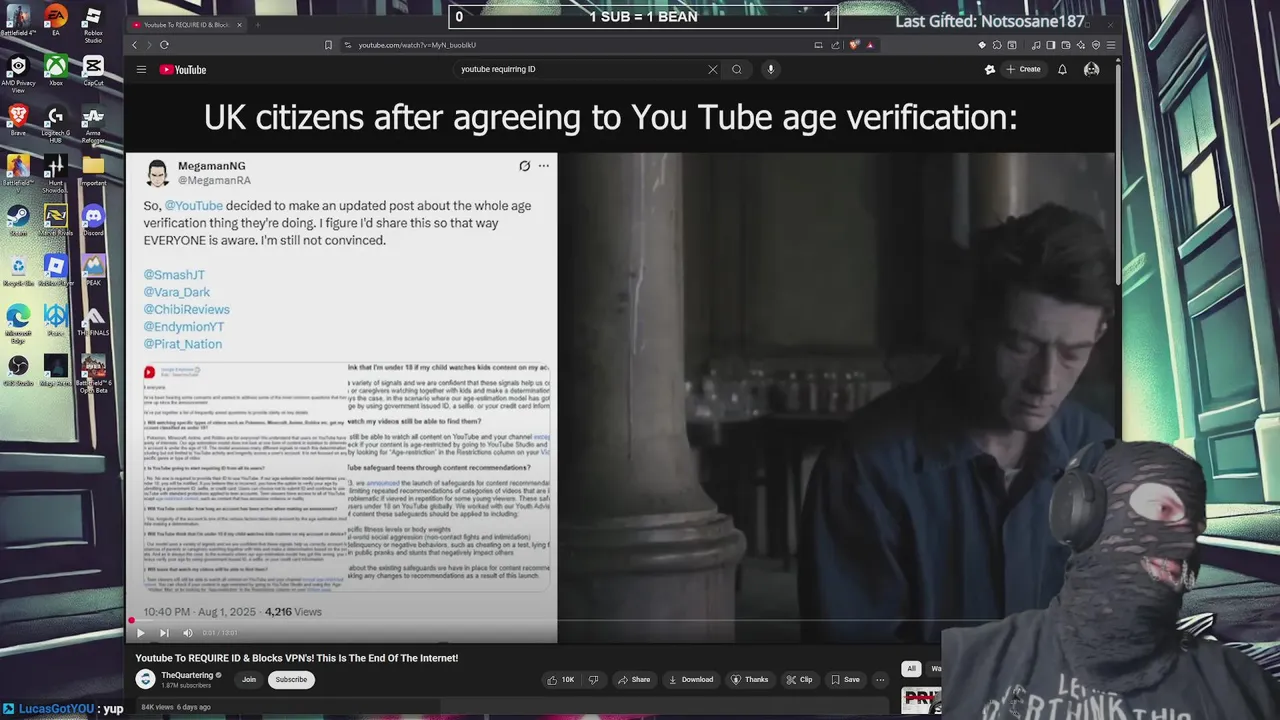1280x720 pixels.
Task: Open TheQuartering channel name link
Action: coord(188,675)
